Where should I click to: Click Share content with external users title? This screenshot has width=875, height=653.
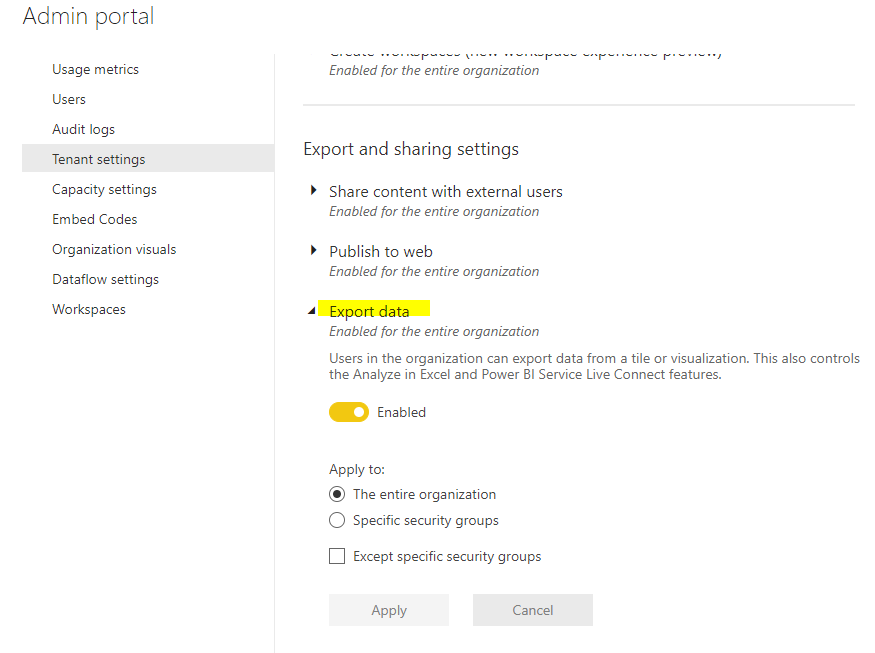(x=445, y=191)
